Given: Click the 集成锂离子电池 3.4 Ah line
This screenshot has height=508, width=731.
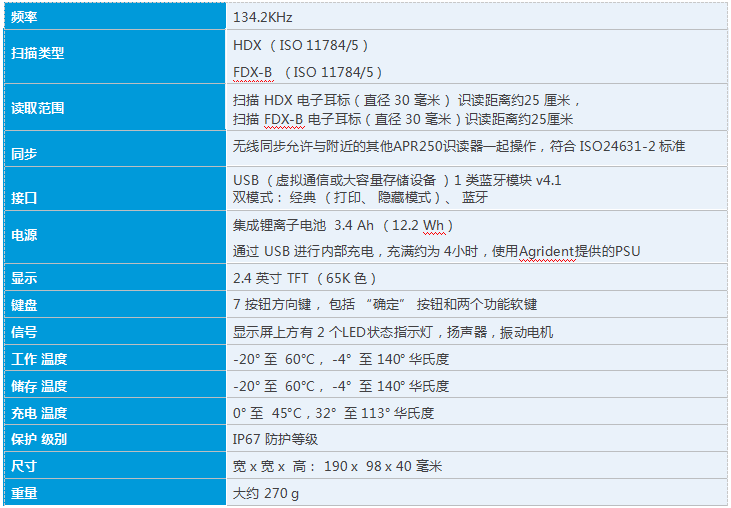Looking at the screenshot, I should [343, 225].
